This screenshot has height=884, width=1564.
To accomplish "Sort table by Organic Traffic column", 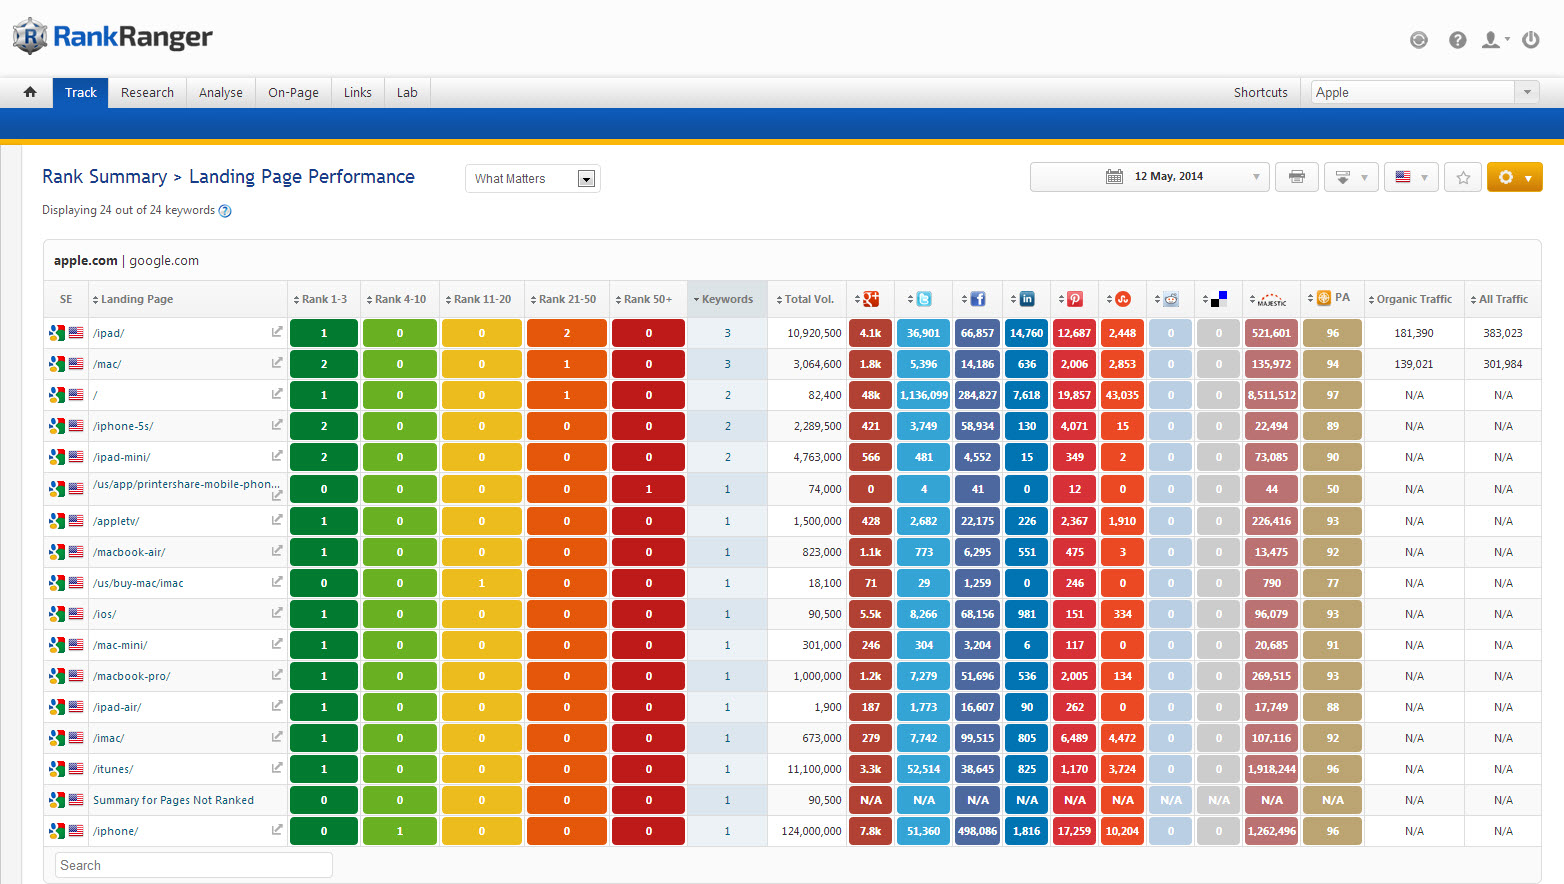I will (x=1413, y=299).
